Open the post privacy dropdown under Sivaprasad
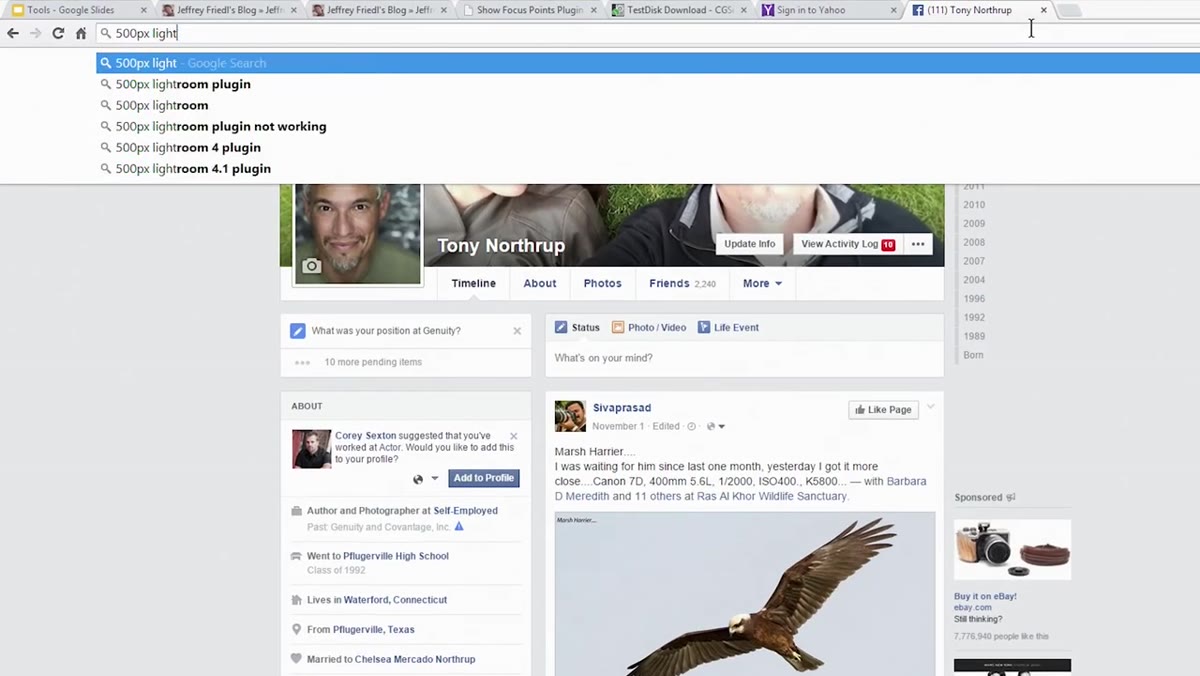 point(715,426)
